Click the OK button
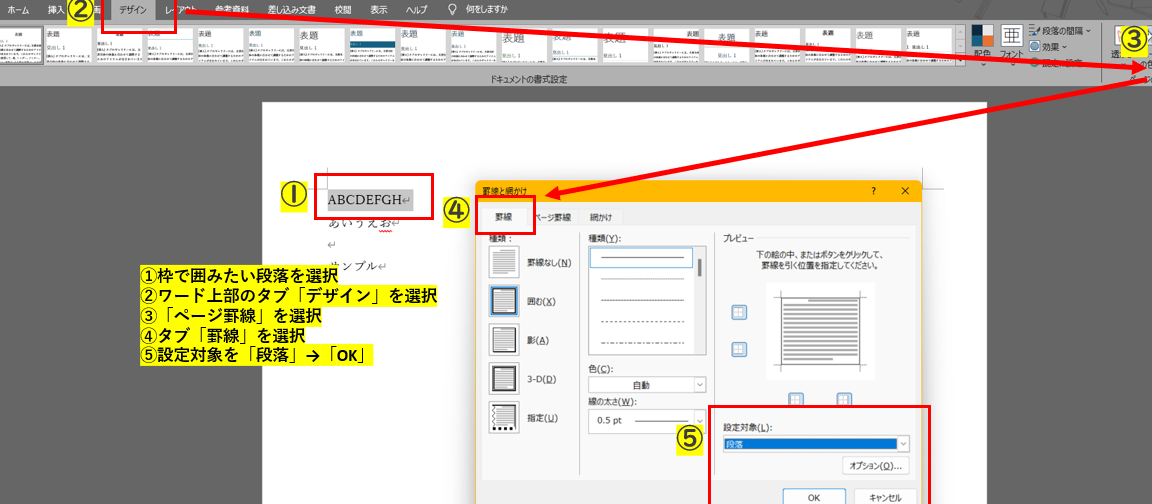 (813, 497)
